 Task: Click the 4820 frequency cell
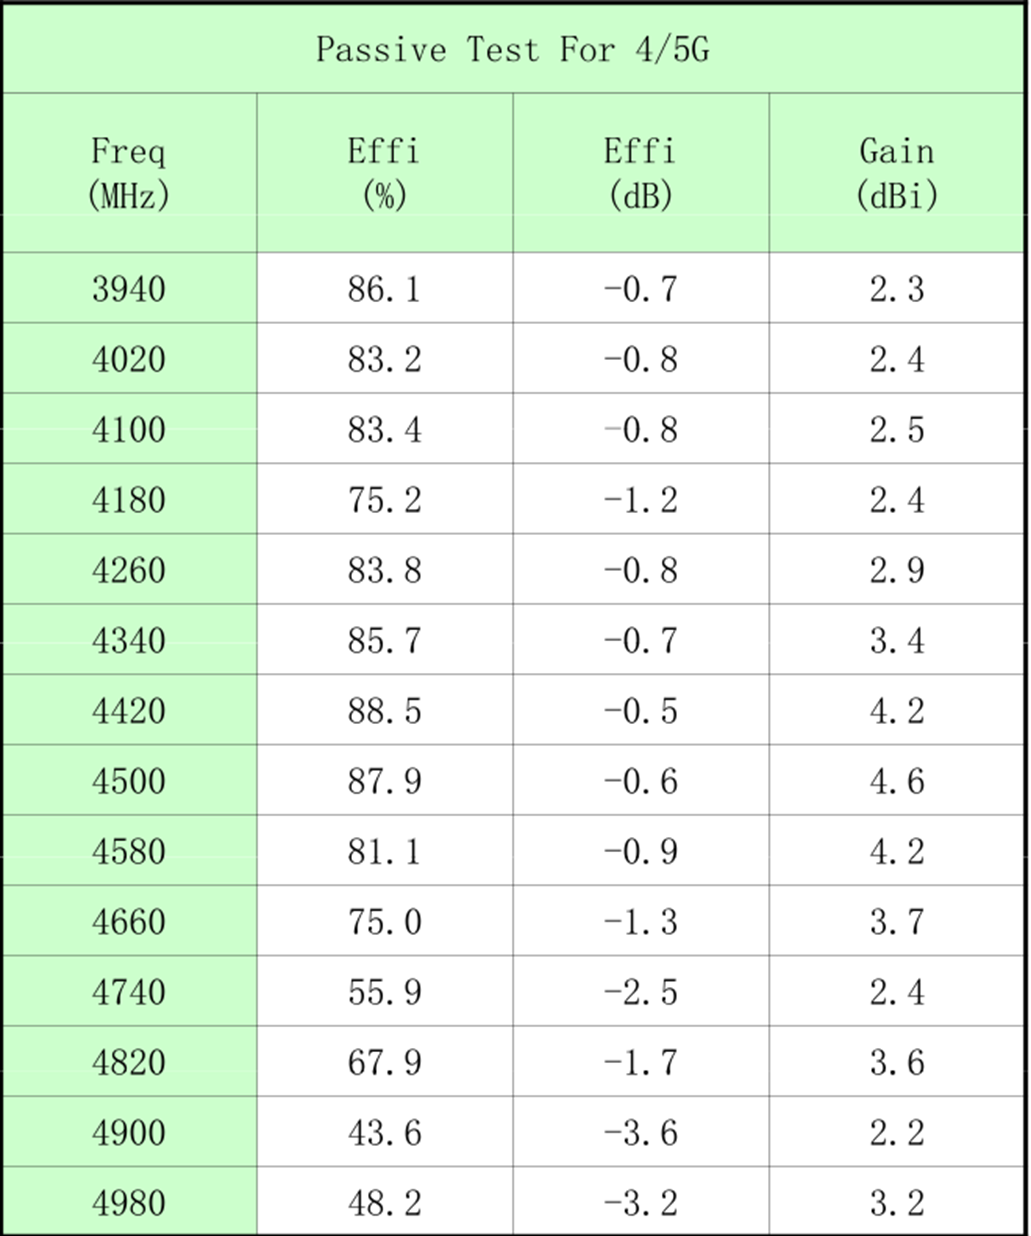[129, 1062]
